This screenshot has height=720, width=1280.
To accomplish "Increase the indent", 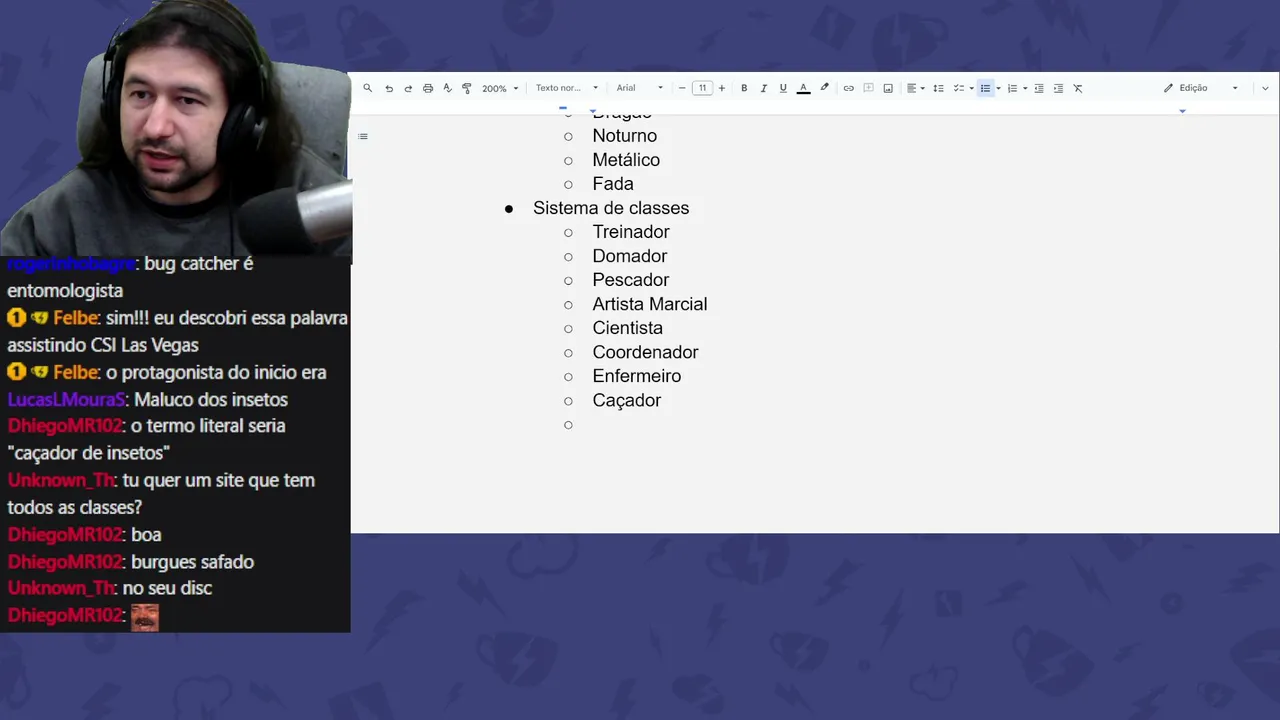I will pos(1059,88).
